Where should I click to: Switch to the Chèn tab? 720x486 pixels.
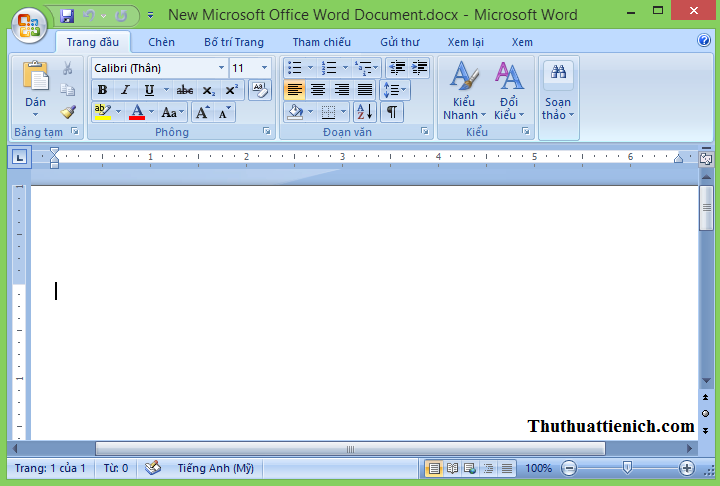coord(161,42)
